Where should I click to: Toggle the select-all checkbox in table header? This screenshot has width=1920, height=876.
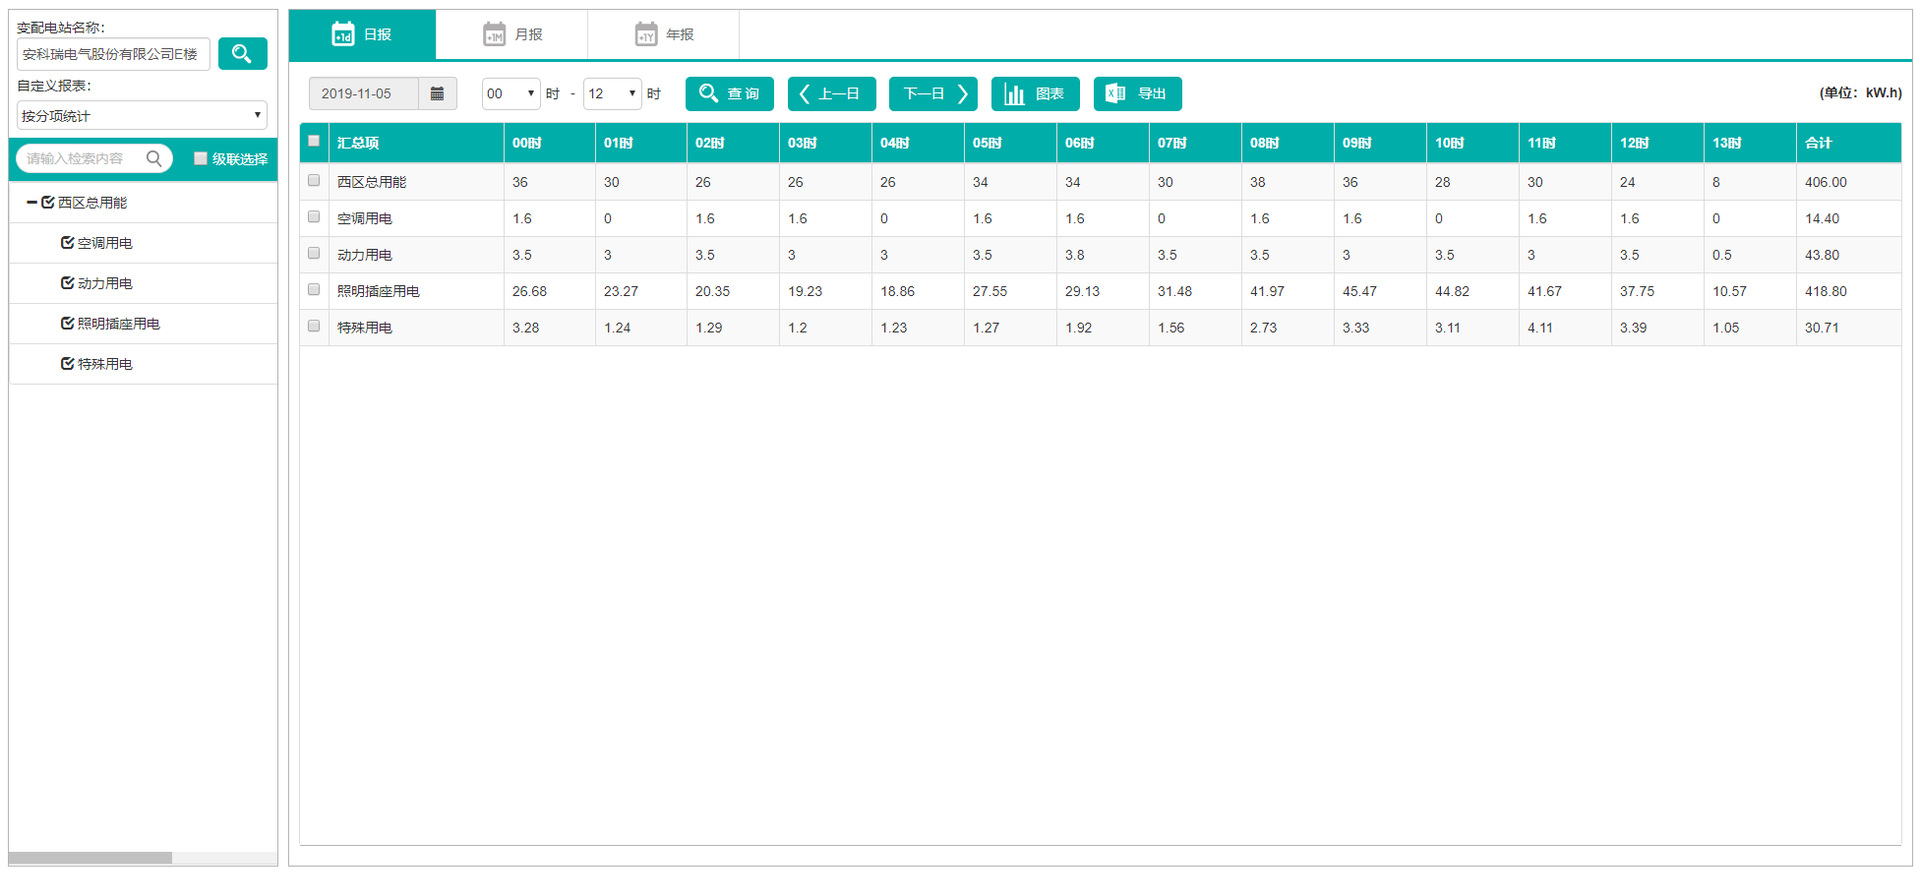(314, 141)
